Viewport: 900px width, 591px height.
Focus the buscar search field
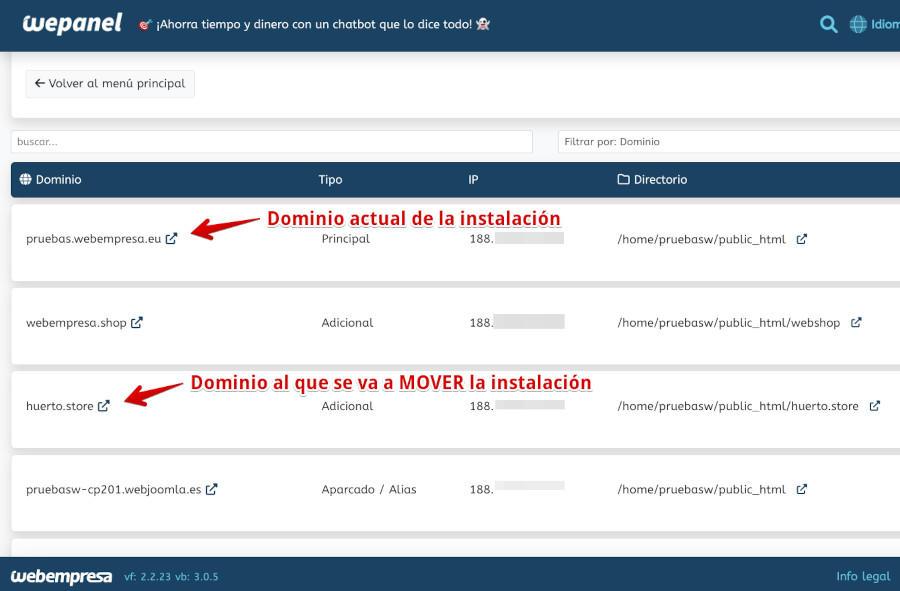[271, 142]
